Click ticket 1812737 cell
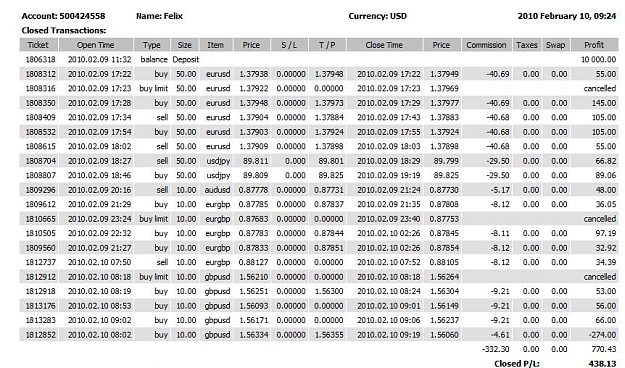The height and width of the screenshot is (368, 625). click(41, 262)
